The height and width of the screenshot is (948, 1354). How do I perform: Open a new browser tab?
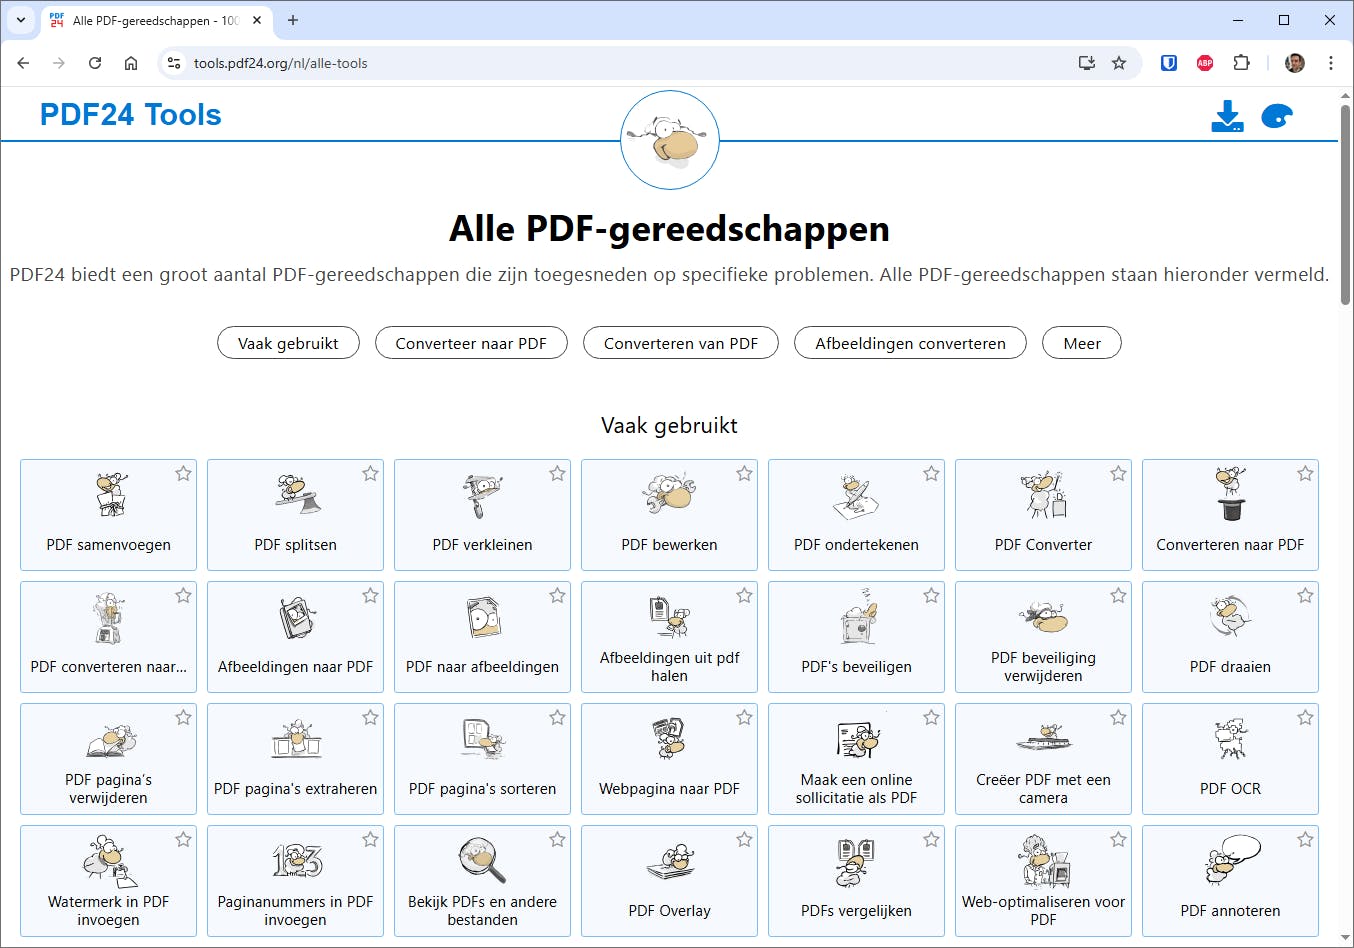(x=293, y=20)
